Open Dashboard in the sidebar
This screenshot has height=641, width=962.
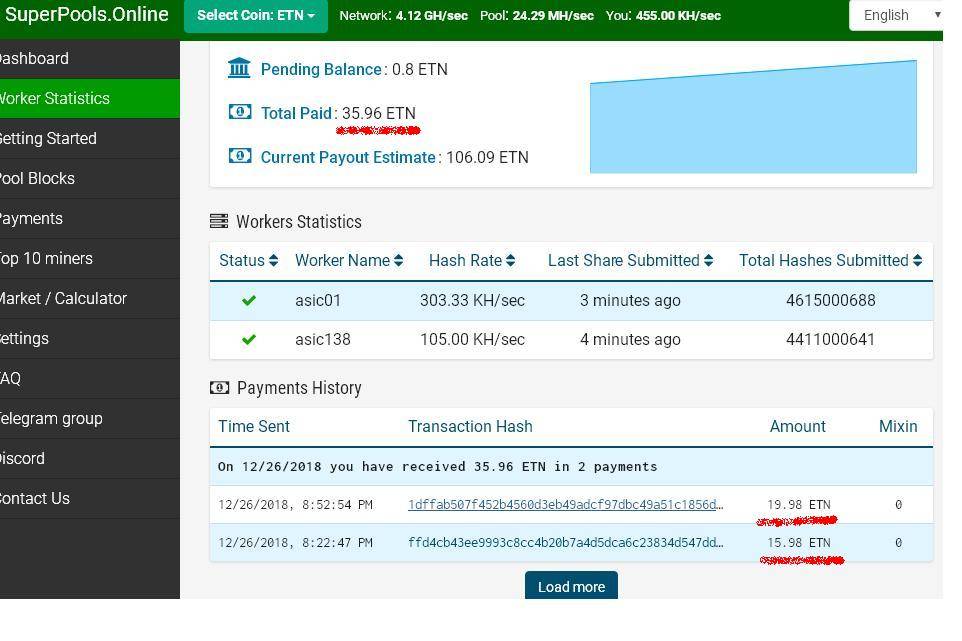point(90,59)
